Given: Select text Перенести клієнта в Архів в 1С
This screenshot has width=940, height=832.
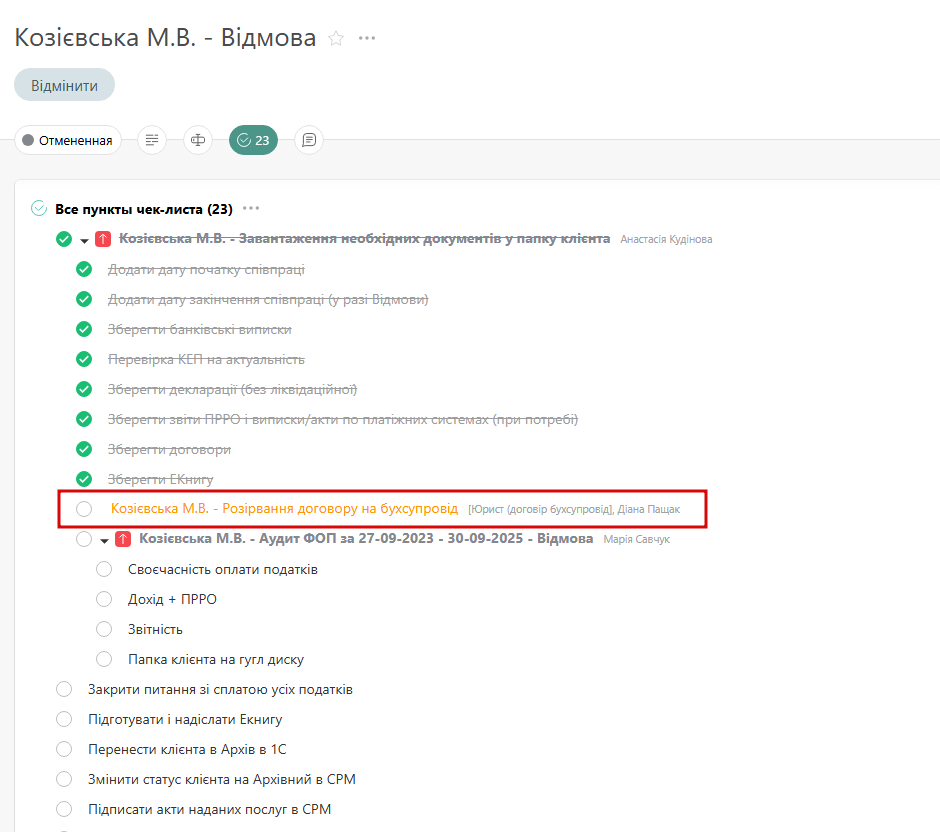Looking at the screenshot, I should click(x=187, y=749).
